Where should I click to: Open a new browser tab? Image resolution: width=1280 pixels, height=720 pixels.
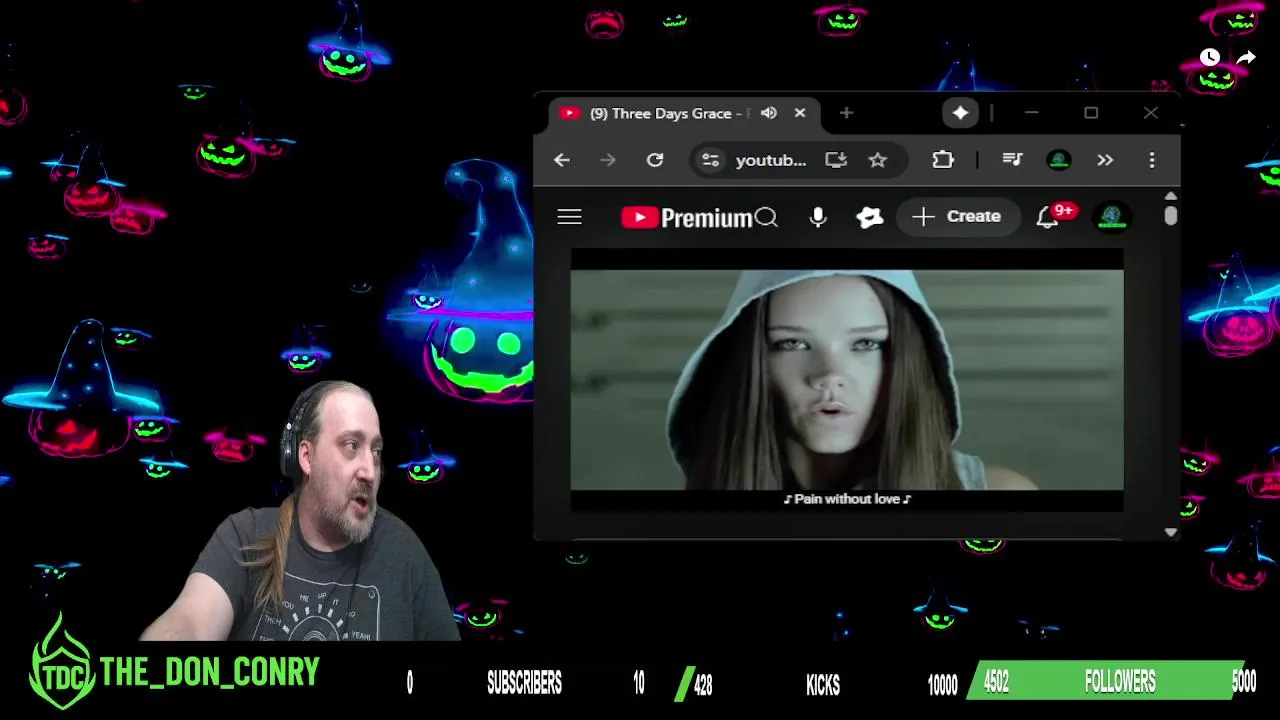pyautogui.click(x=846, y=113)
